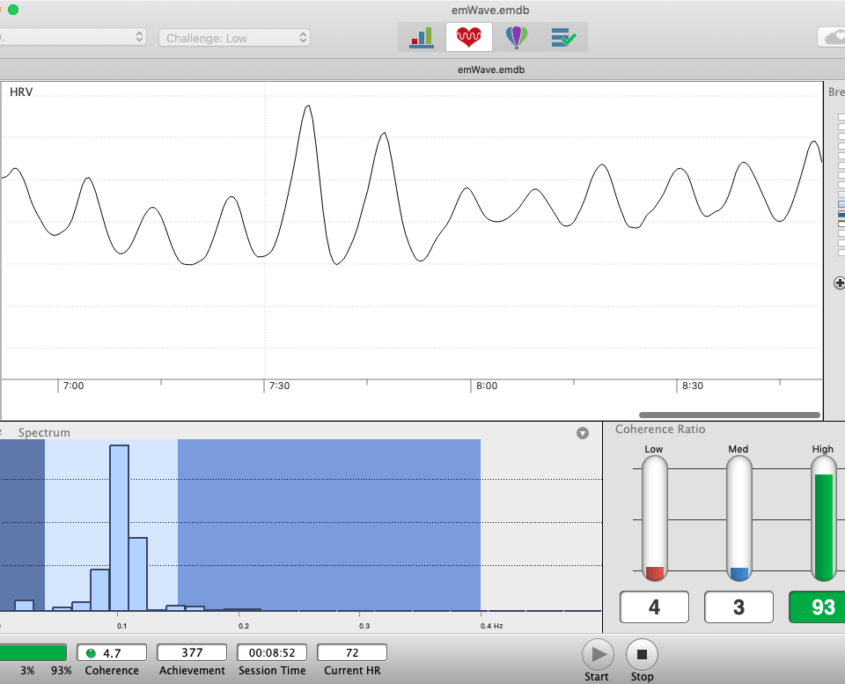Viewport: 845px width, 684px height.
Task: Click the High coherence ratio value 93
Action: [818, 607]
